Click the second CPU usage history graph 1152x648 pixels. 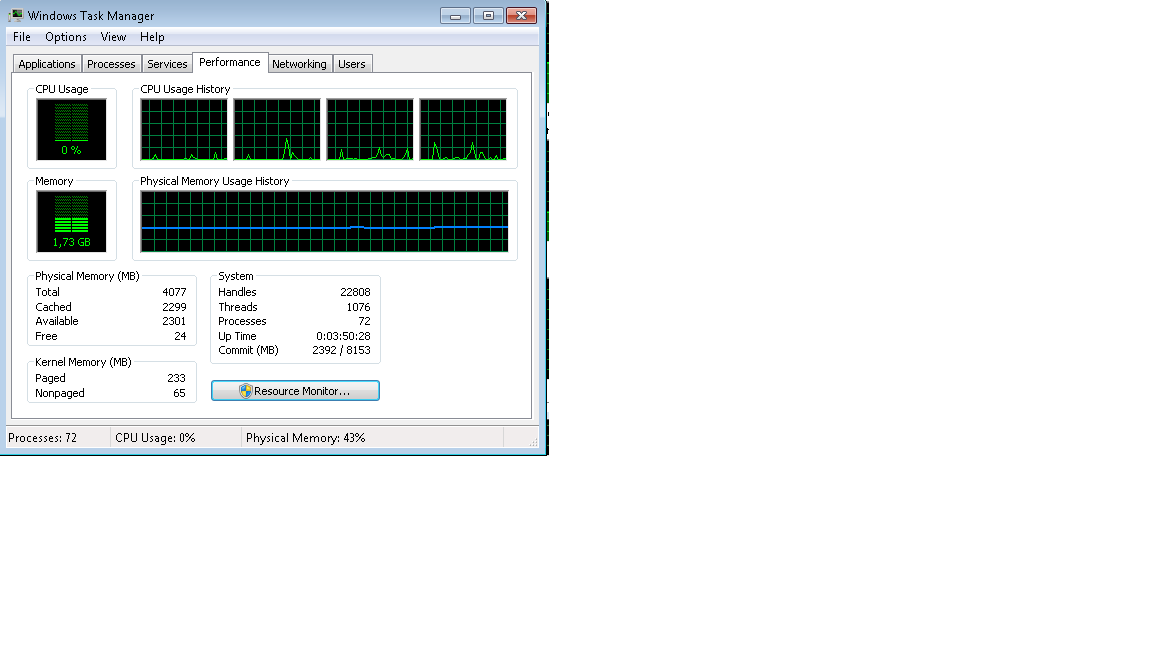point(277,129)
